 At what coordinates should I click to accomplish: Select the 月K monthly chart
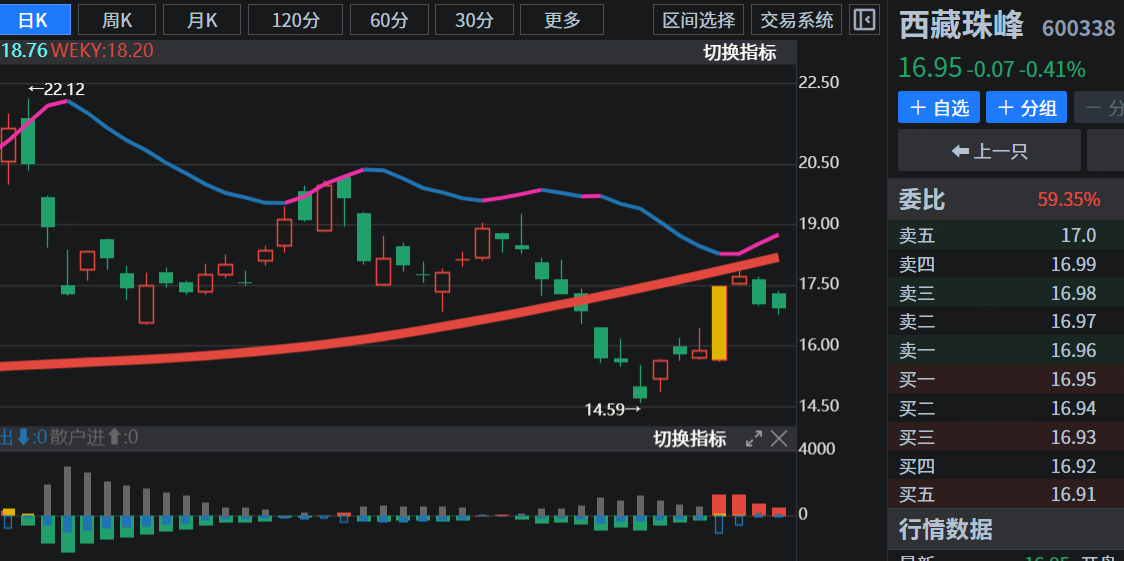tap(201, 19)
